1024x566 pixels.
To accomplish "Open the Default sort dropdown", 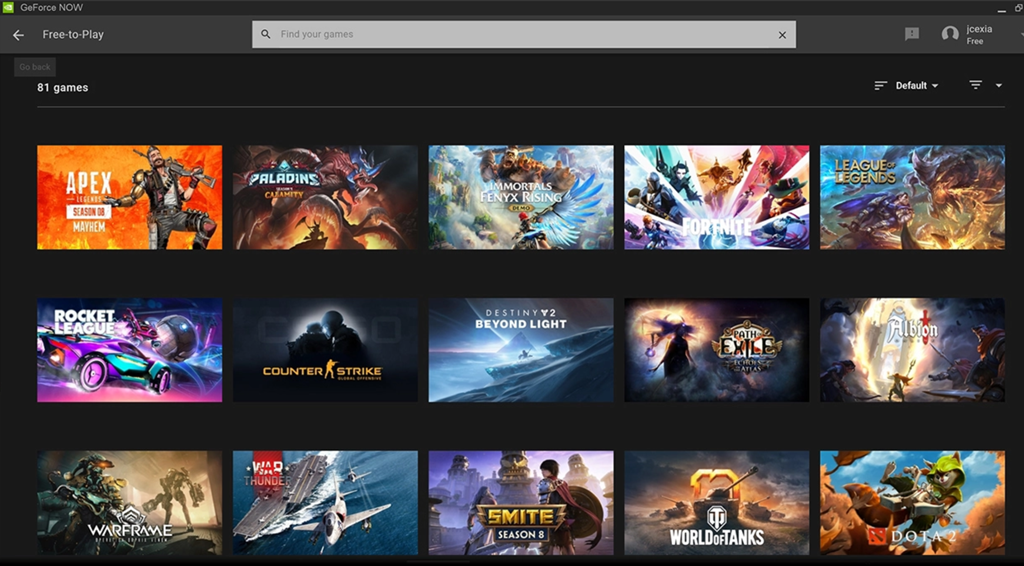I will [x=917, y=86].
